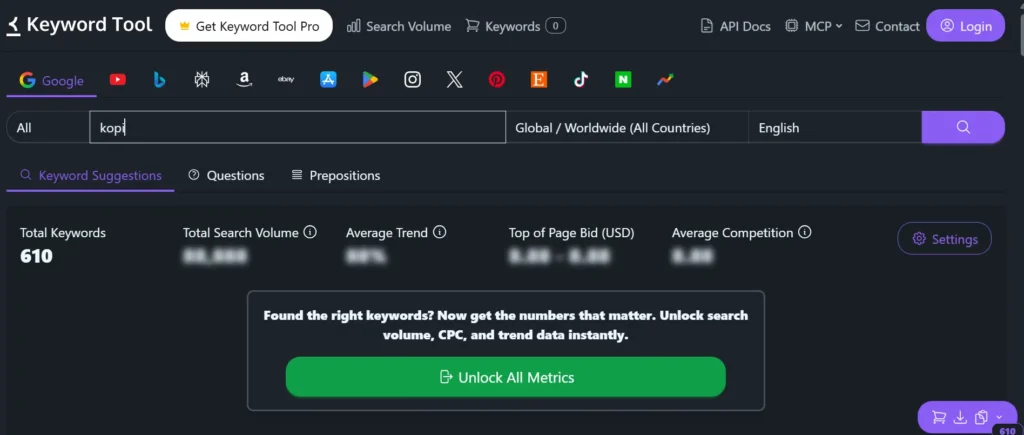Screen dimensions: 1024x435
Task: Open the Google Trends platform icon
Action: coord(665,80)
